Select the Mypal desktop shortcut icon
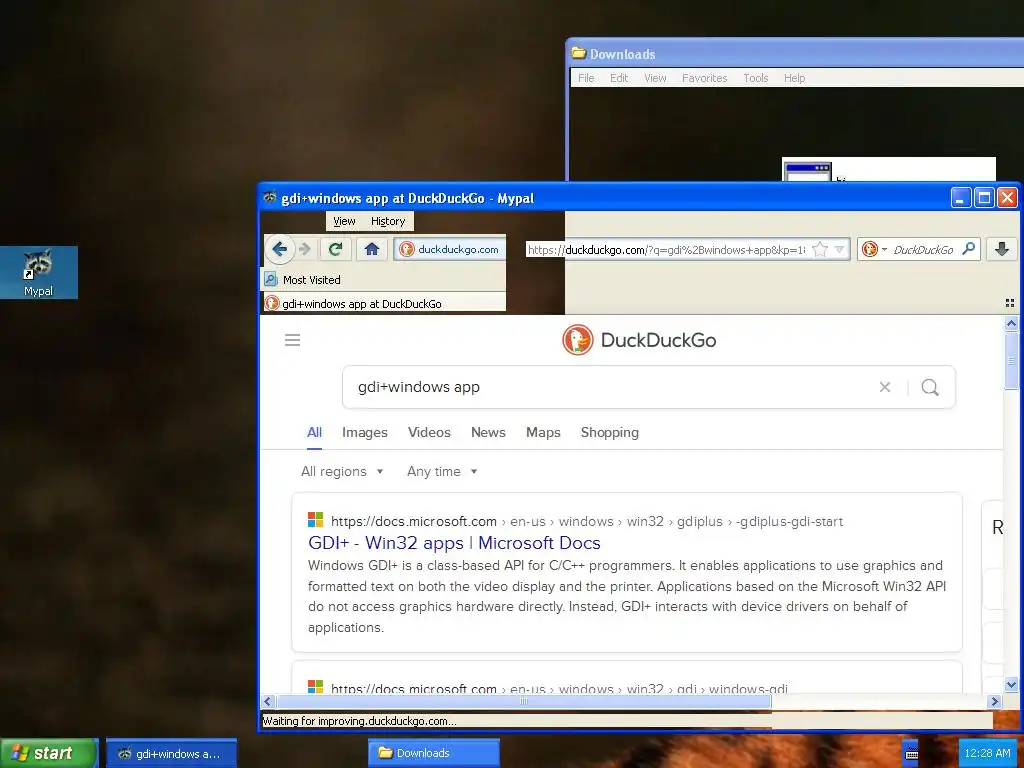Viewport: 1024px width, 768px height. tap(39, 272)
